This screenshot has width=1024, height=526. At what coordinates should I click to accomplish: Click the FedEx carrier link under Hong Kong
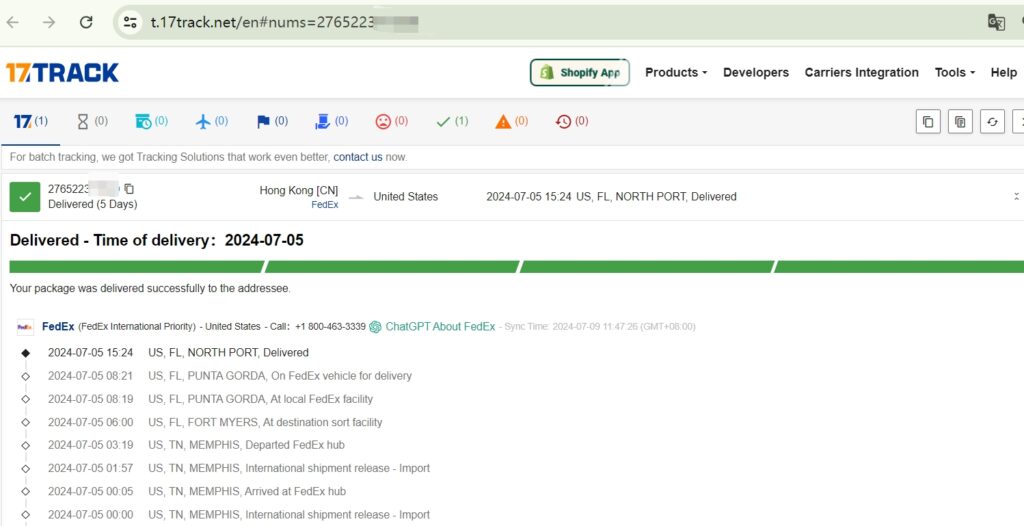coord(325,205)
